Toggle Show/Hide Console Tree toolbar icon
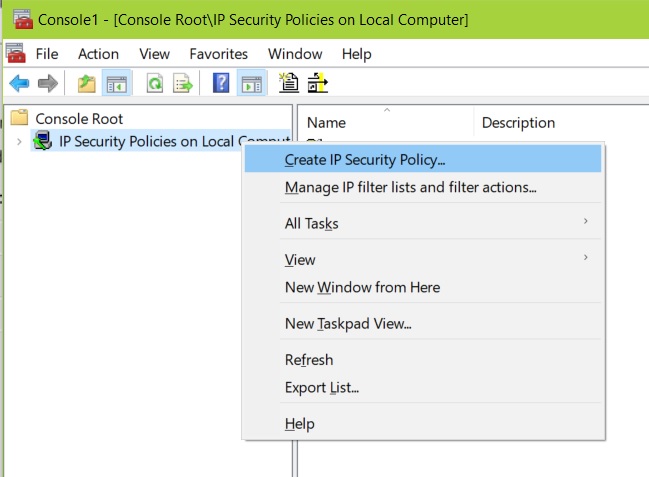 coord(117,83)
